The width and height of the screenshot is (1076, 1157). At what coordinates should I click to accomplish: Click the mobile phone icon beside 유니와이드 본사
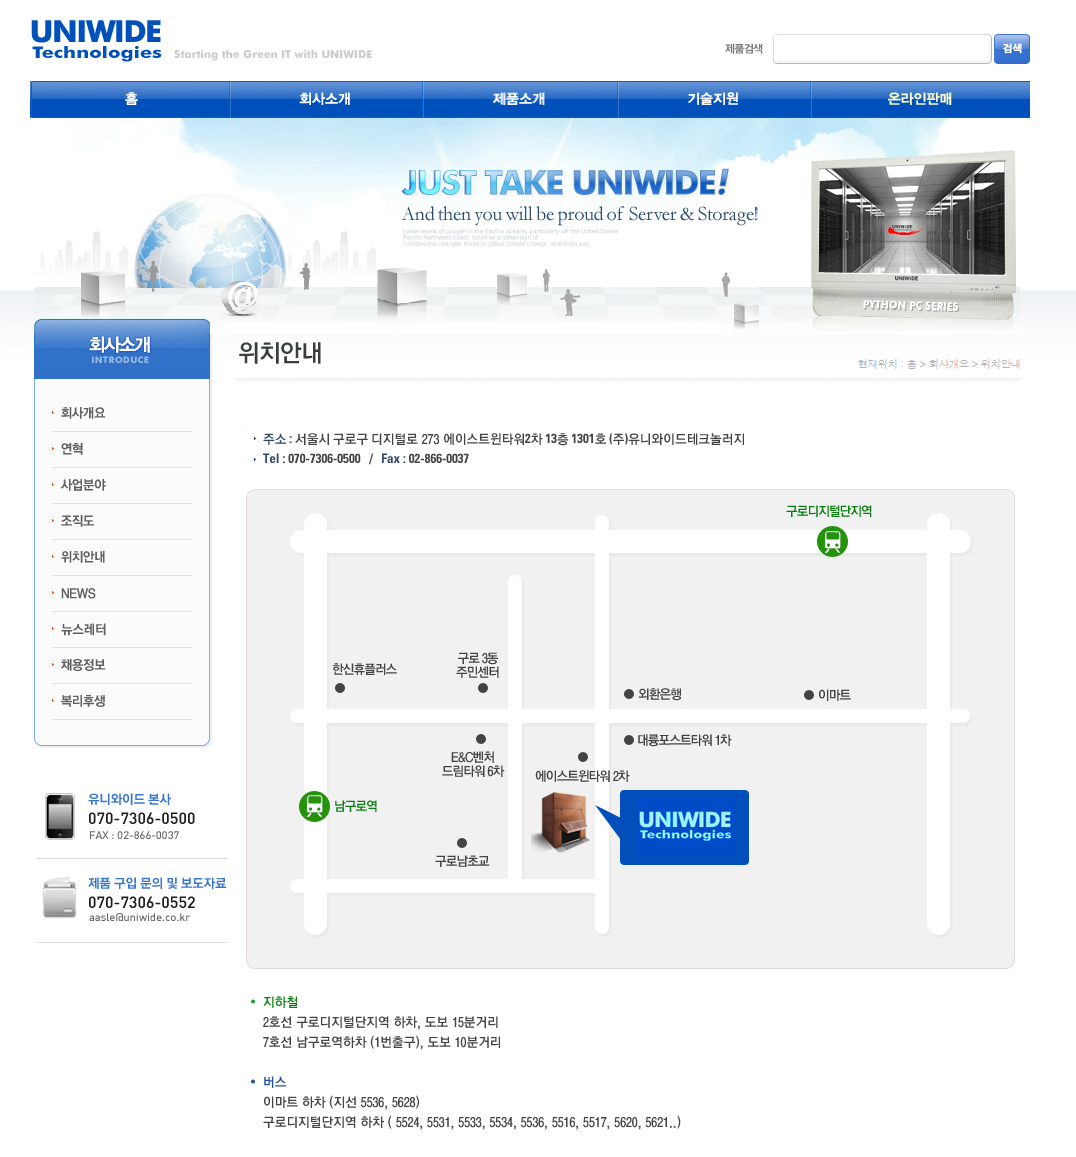[x=60, y=817]
